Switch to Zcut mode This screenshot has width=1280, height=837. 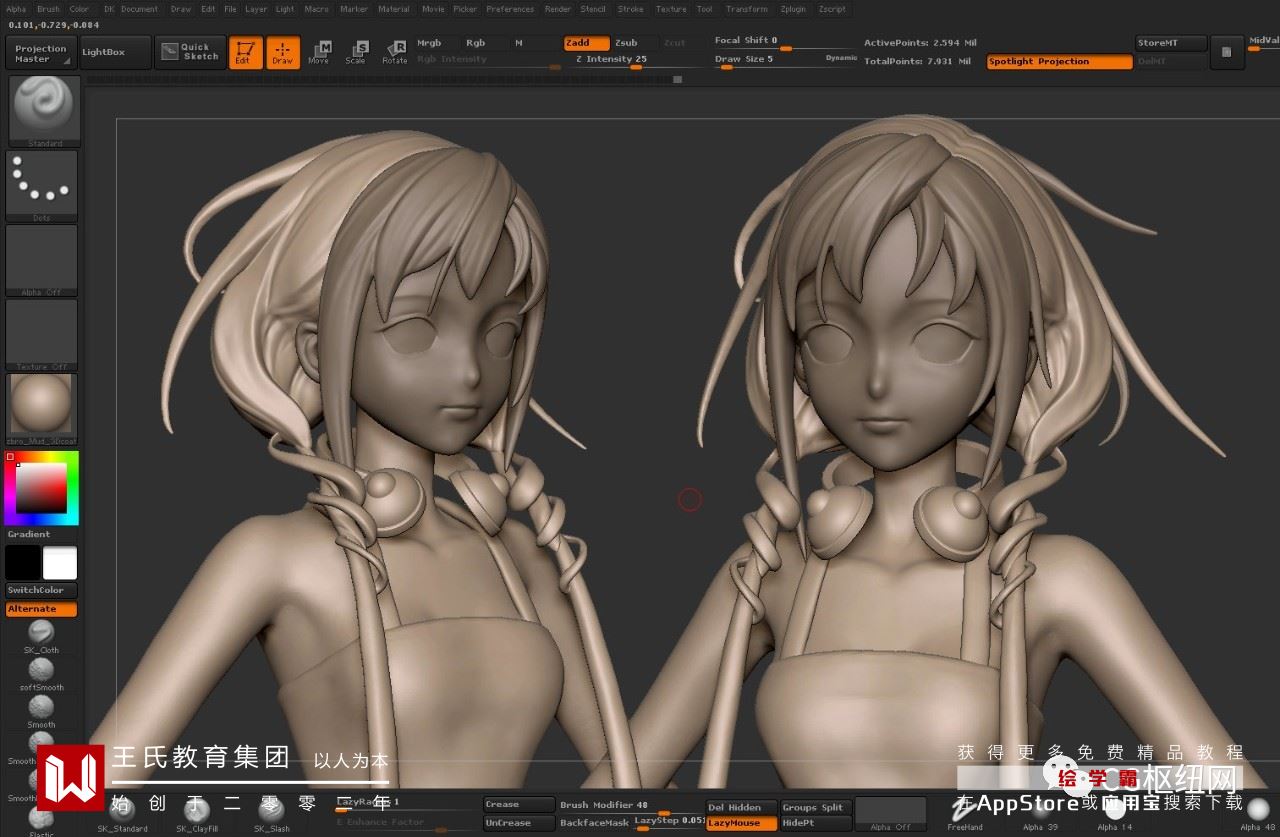click(683, 43)
